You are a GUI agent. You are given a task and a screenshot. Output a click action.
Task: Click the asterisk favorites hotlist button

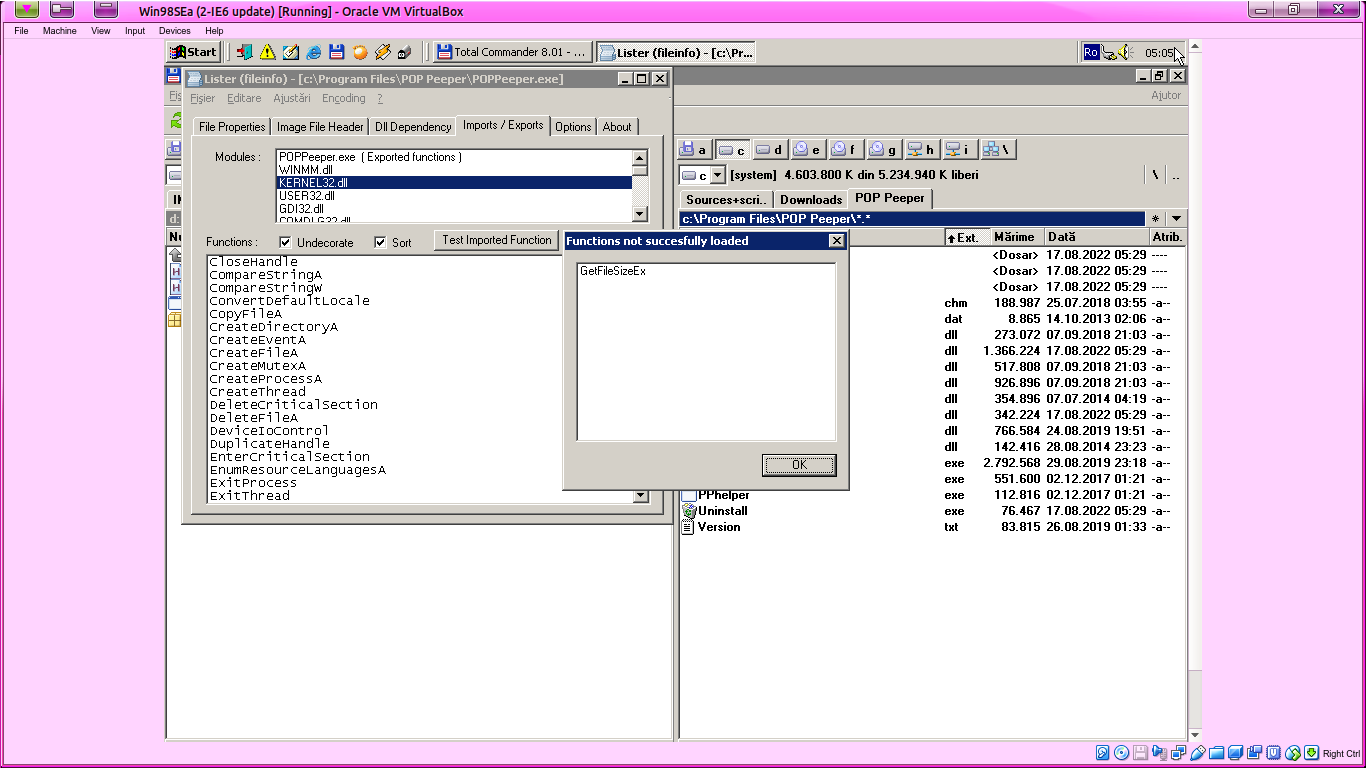tap(1156, 219)
